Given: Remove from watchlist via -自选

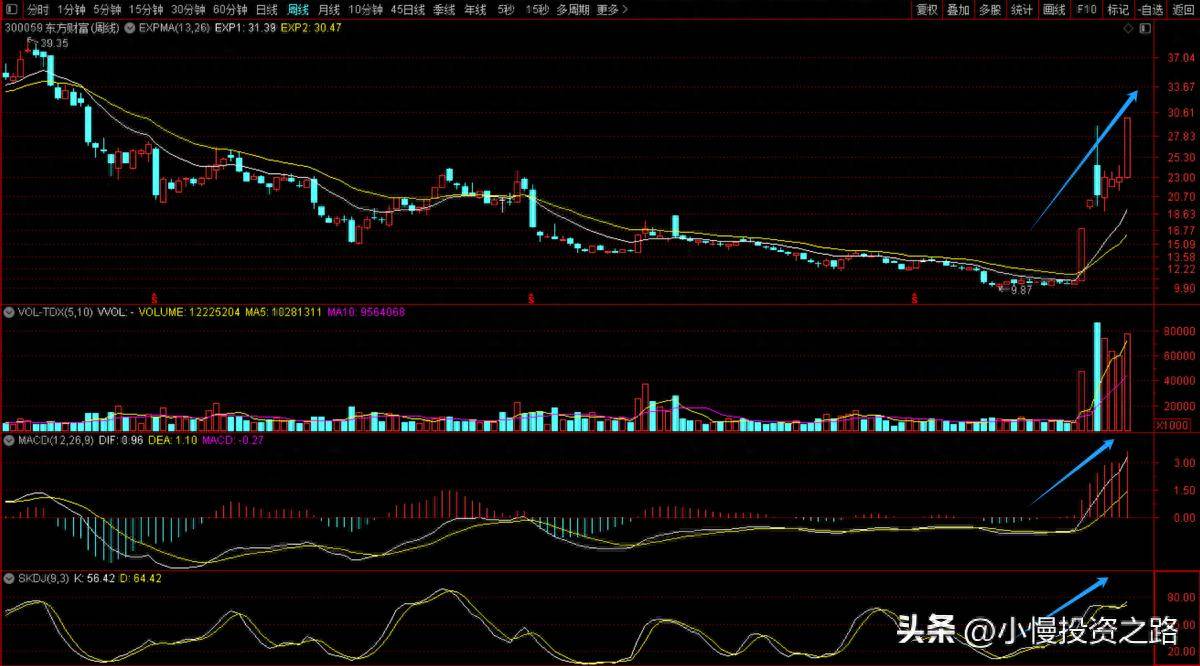Looking at the screenshot, I should [1150, 9].
